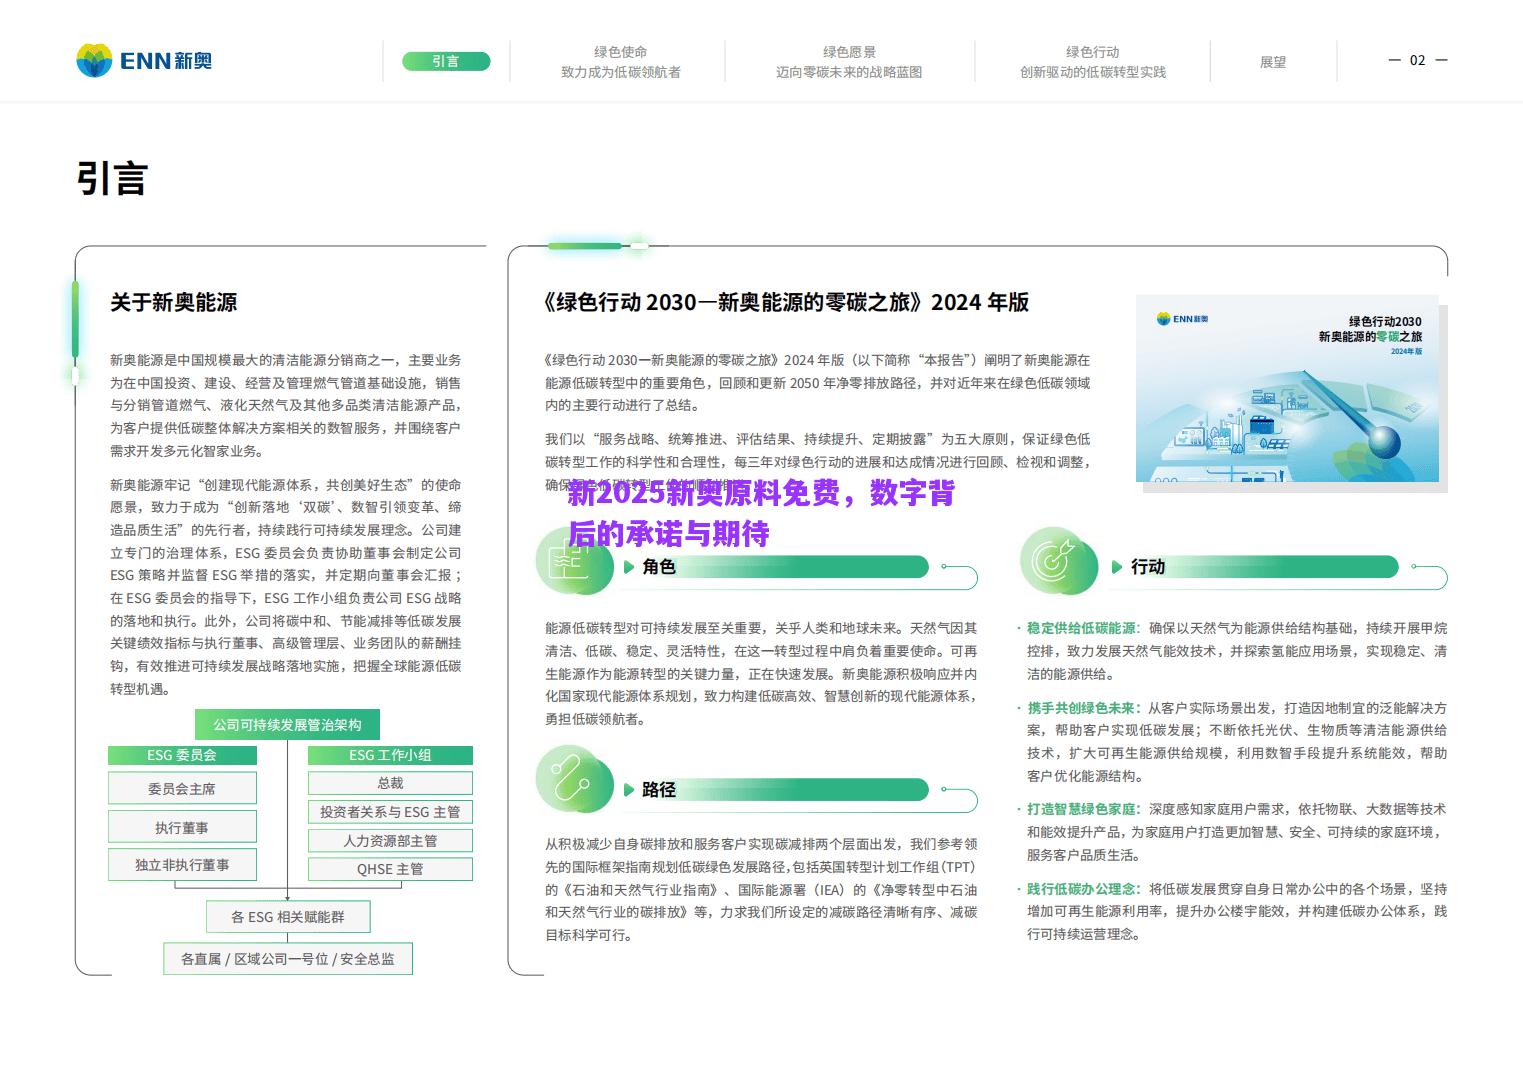1523x1077 pixels.
Task: Click the purple overlay headline 新2025新奥原料免费
Action: [761, 513]
